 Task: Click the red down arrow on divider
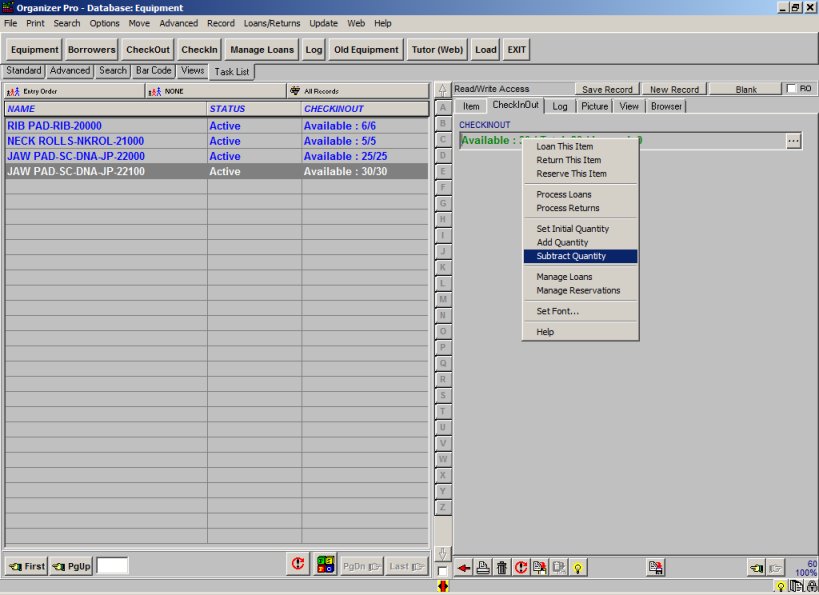pyautogui.click(x=442, y=587)
